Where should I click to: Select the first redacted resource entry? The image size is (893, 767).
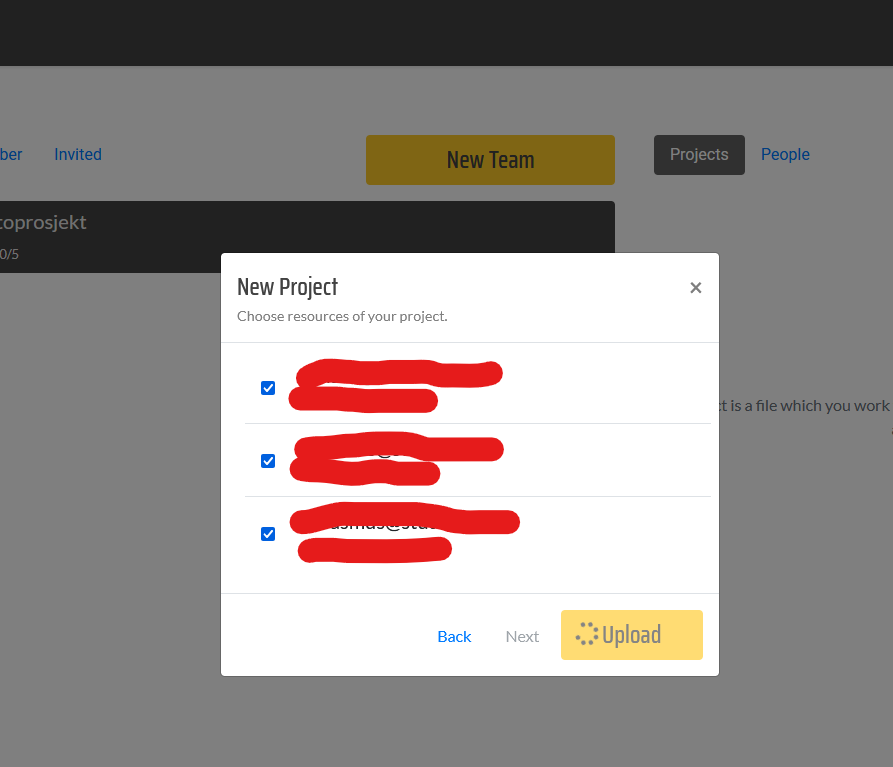point(395,387)
